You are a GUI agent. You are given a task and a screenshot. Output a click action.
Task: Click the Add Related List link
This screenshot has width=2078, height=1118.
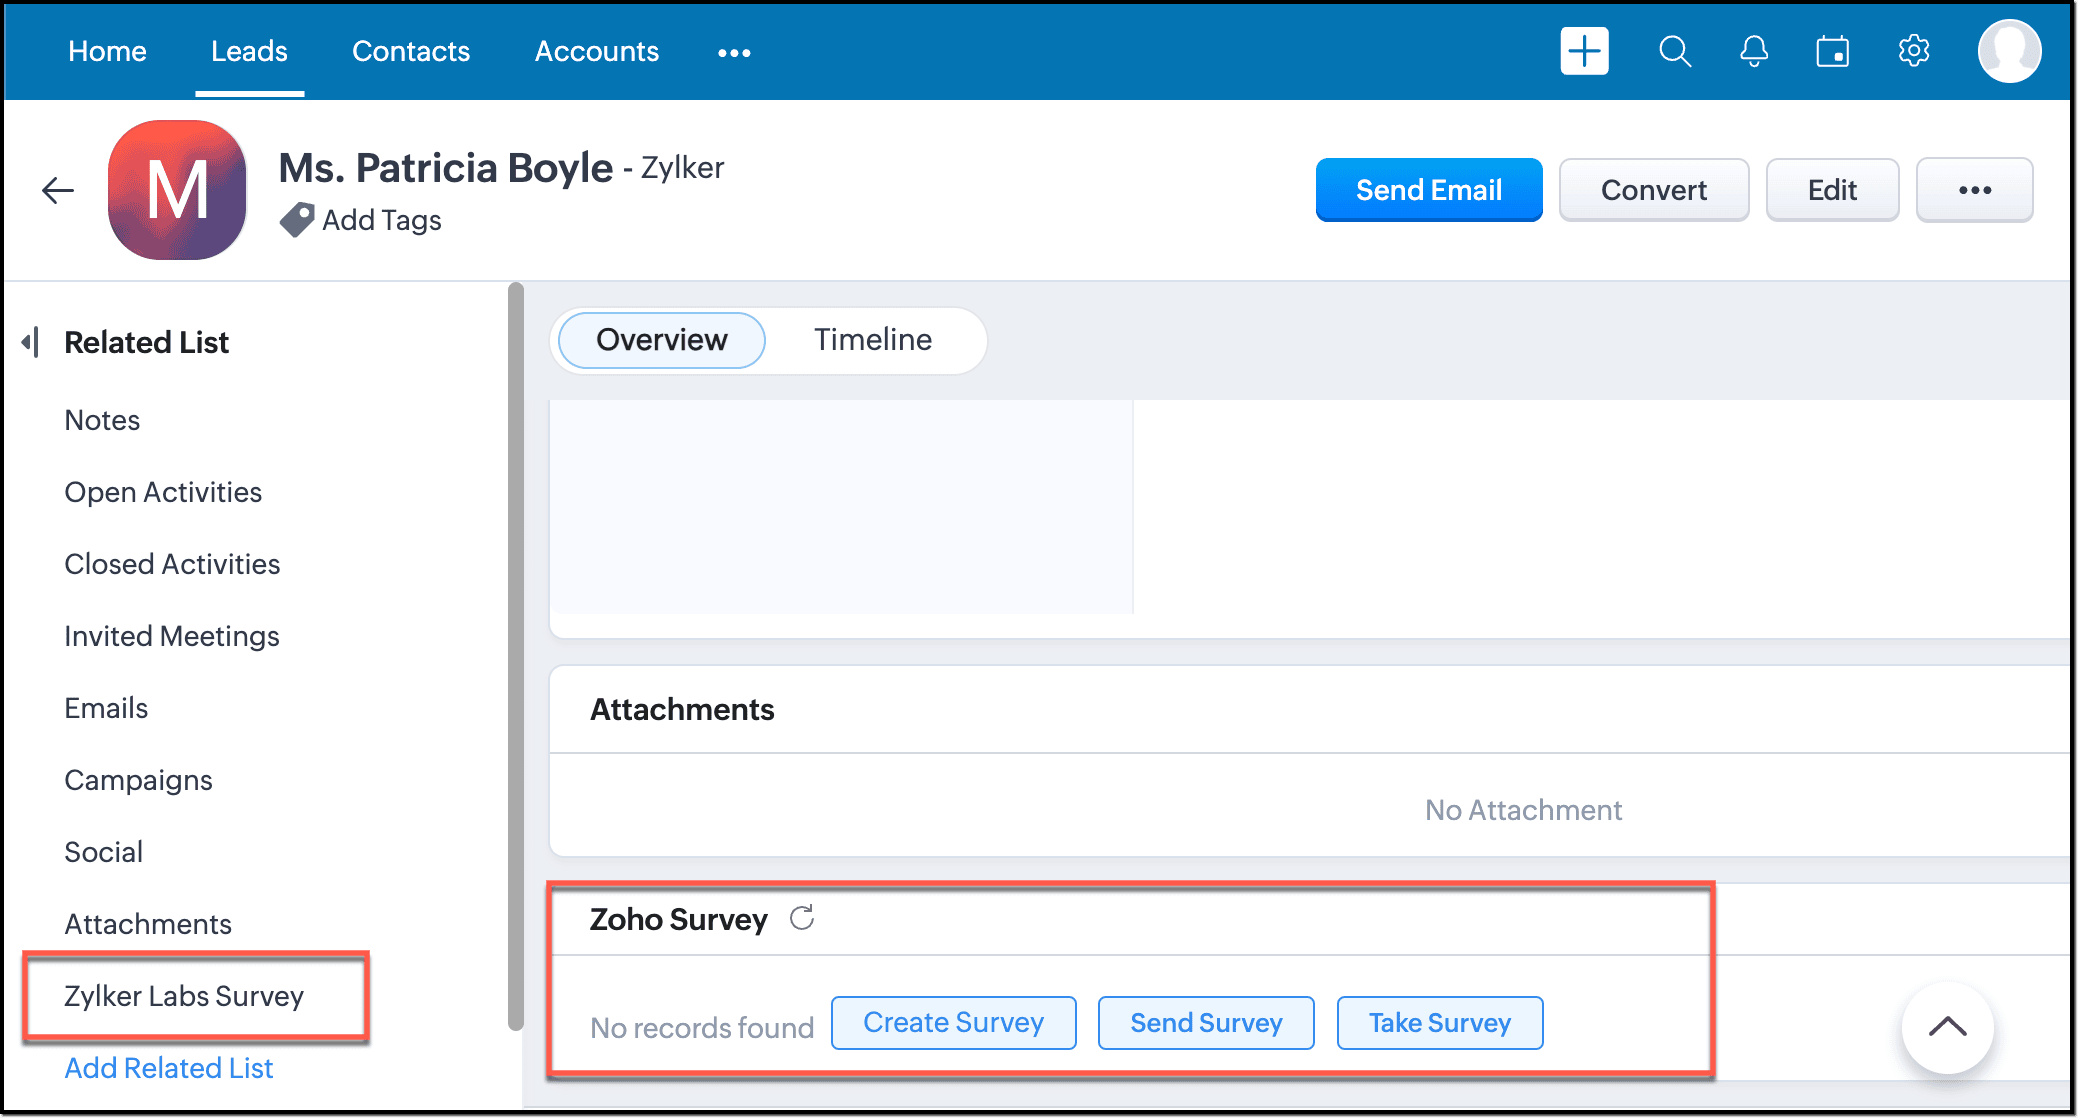coord(168,1068)
